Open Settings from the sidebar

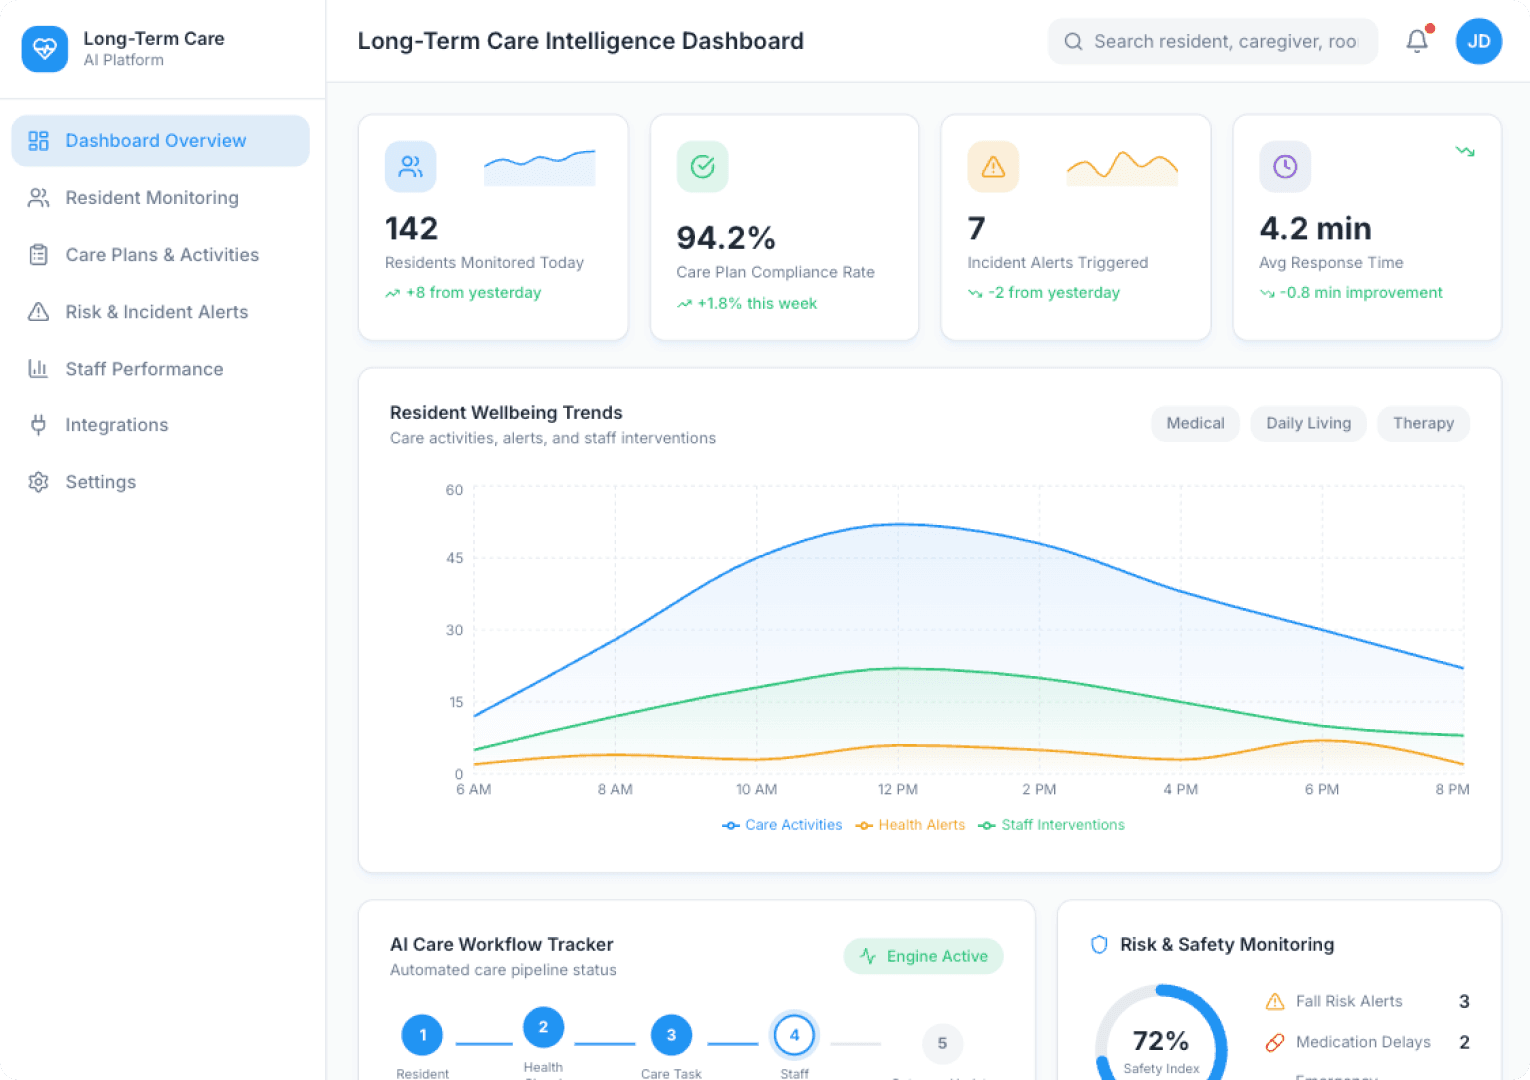pyautogui.click(x=100, y=481)
